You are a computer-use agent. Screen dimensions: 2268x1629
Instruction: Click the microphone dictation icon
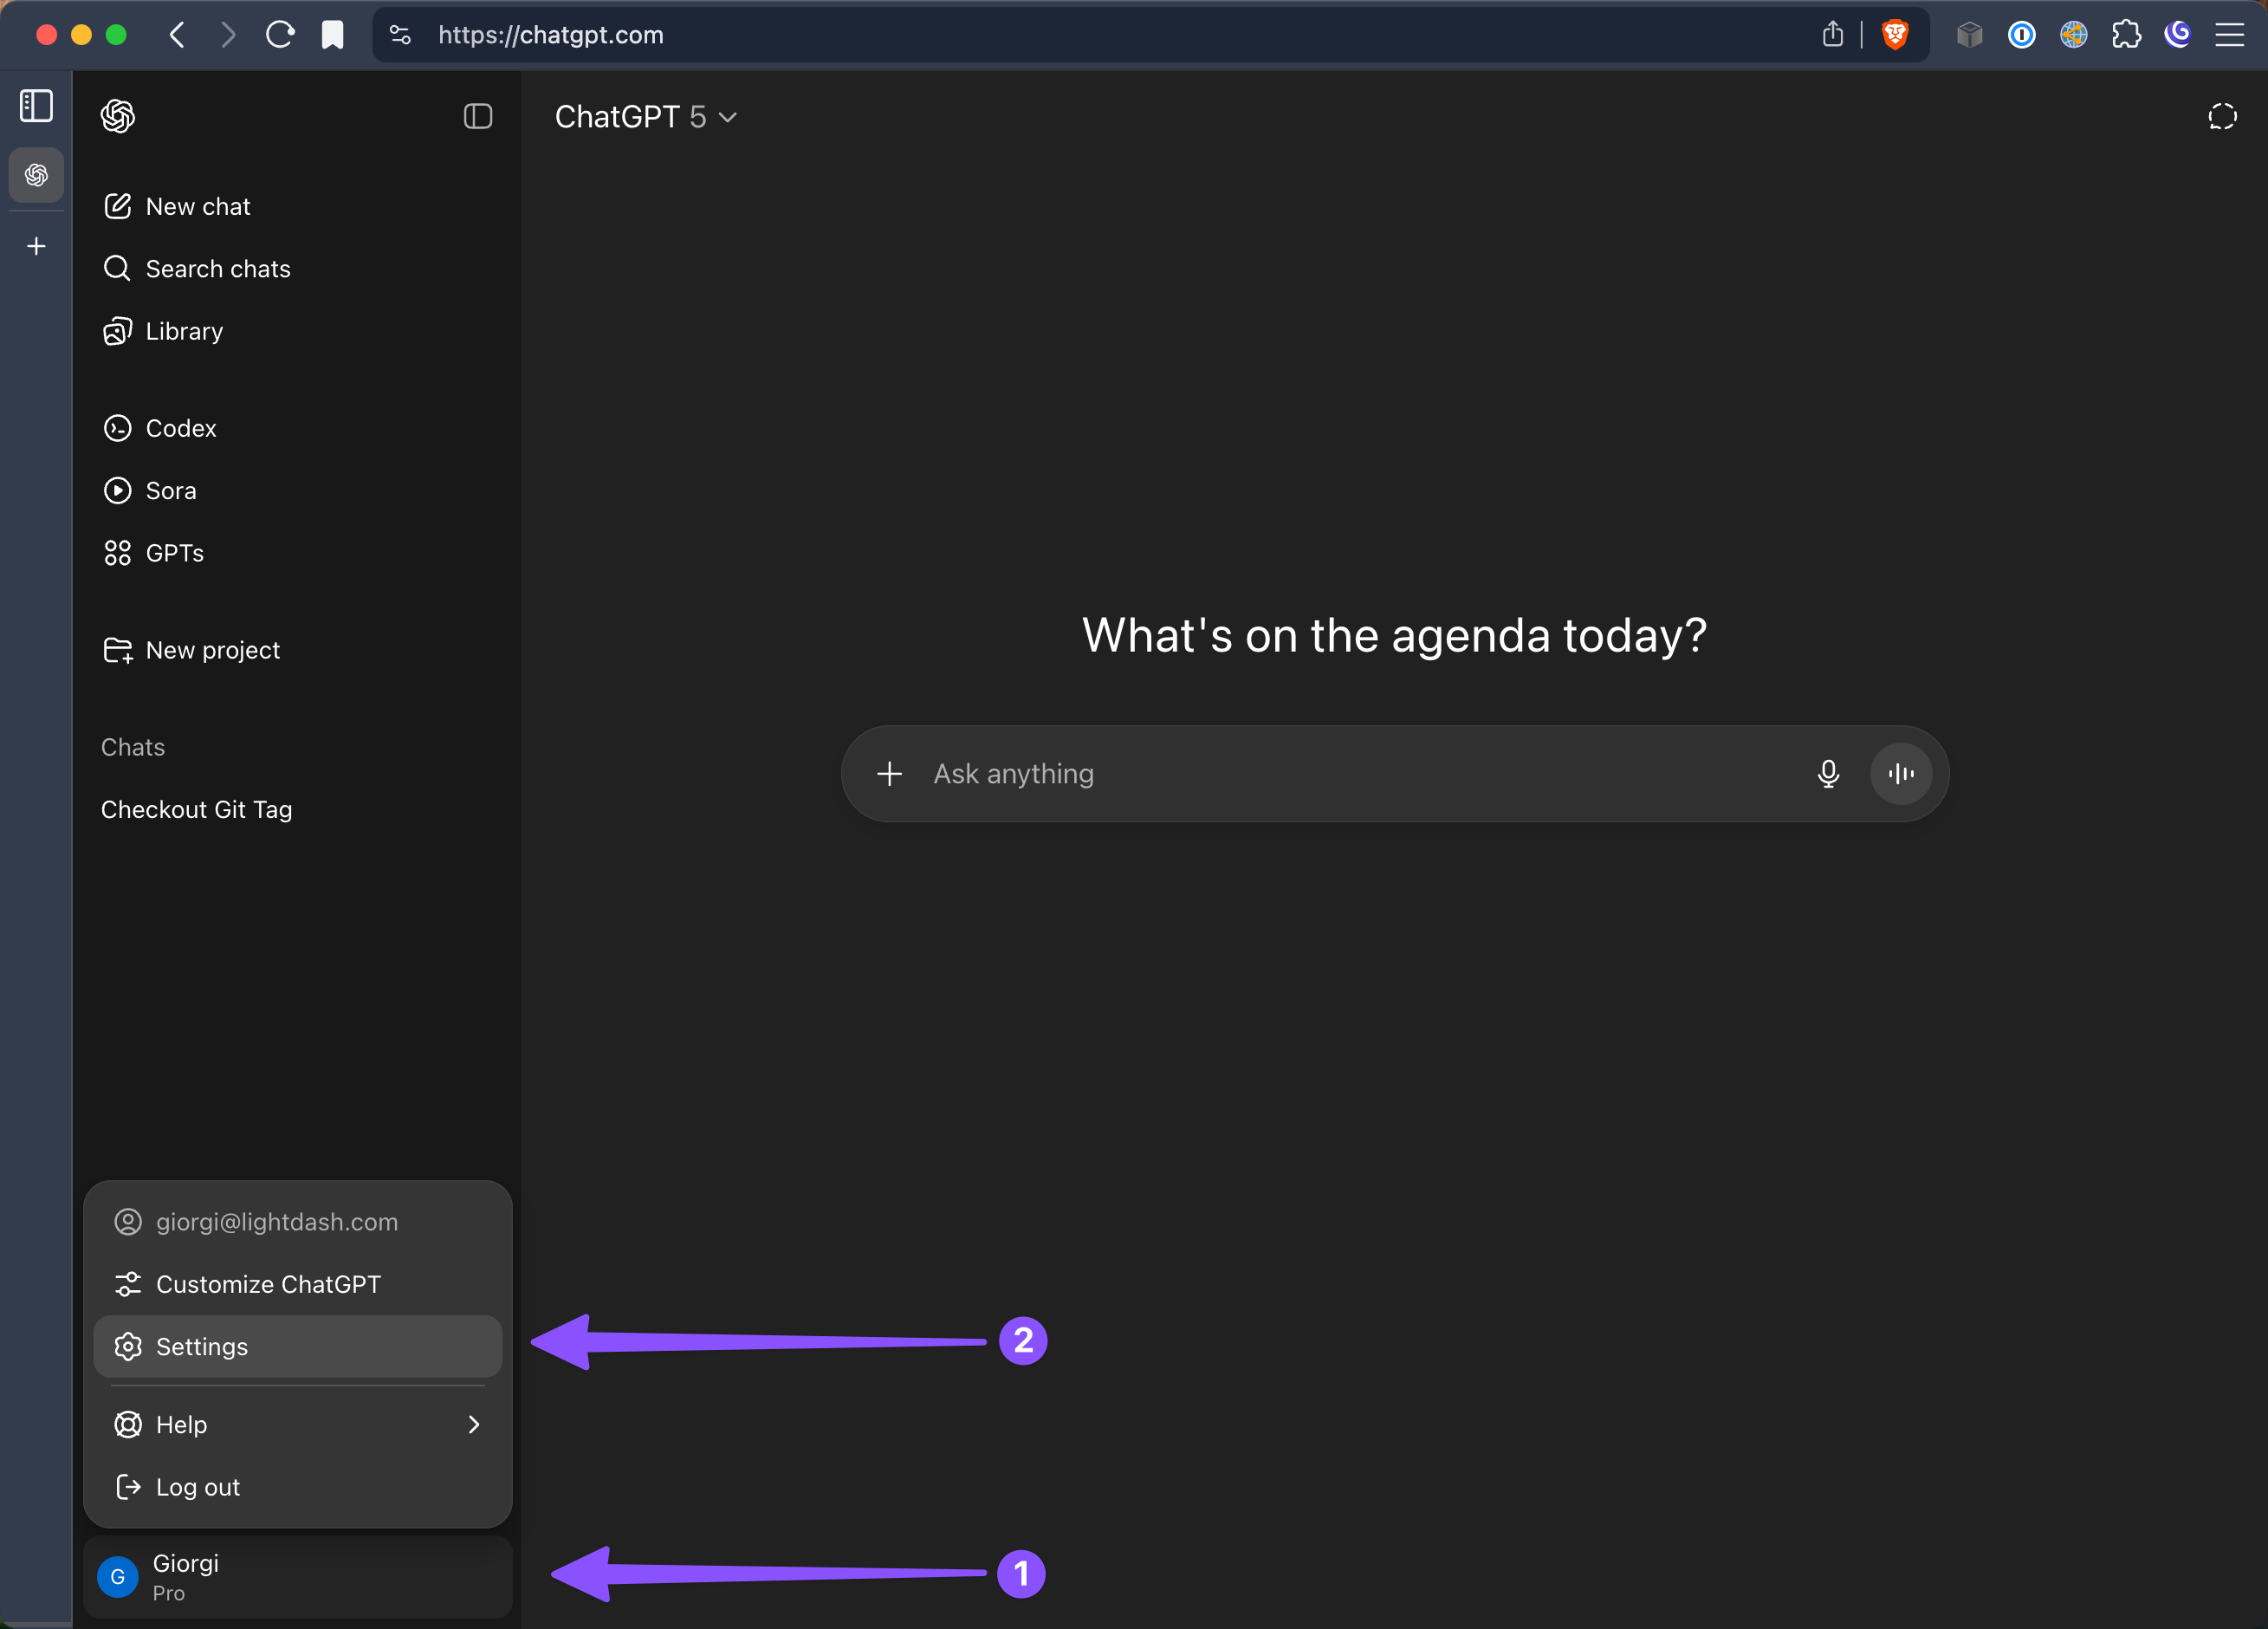tap(1828, 774)
